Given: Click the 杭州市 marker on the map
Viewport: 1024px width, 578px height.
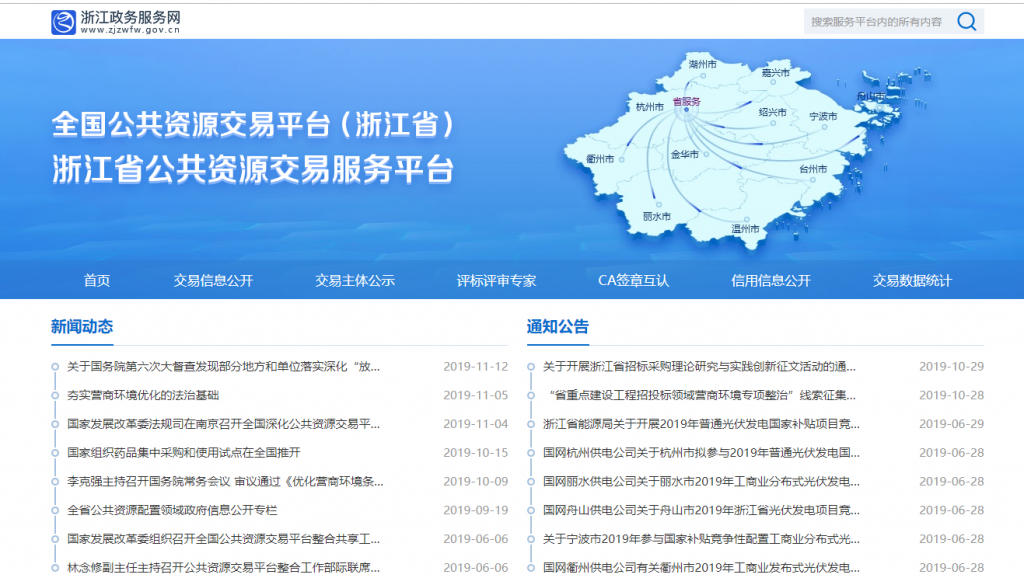Looking at the screenshot, I should coord(650,106).
